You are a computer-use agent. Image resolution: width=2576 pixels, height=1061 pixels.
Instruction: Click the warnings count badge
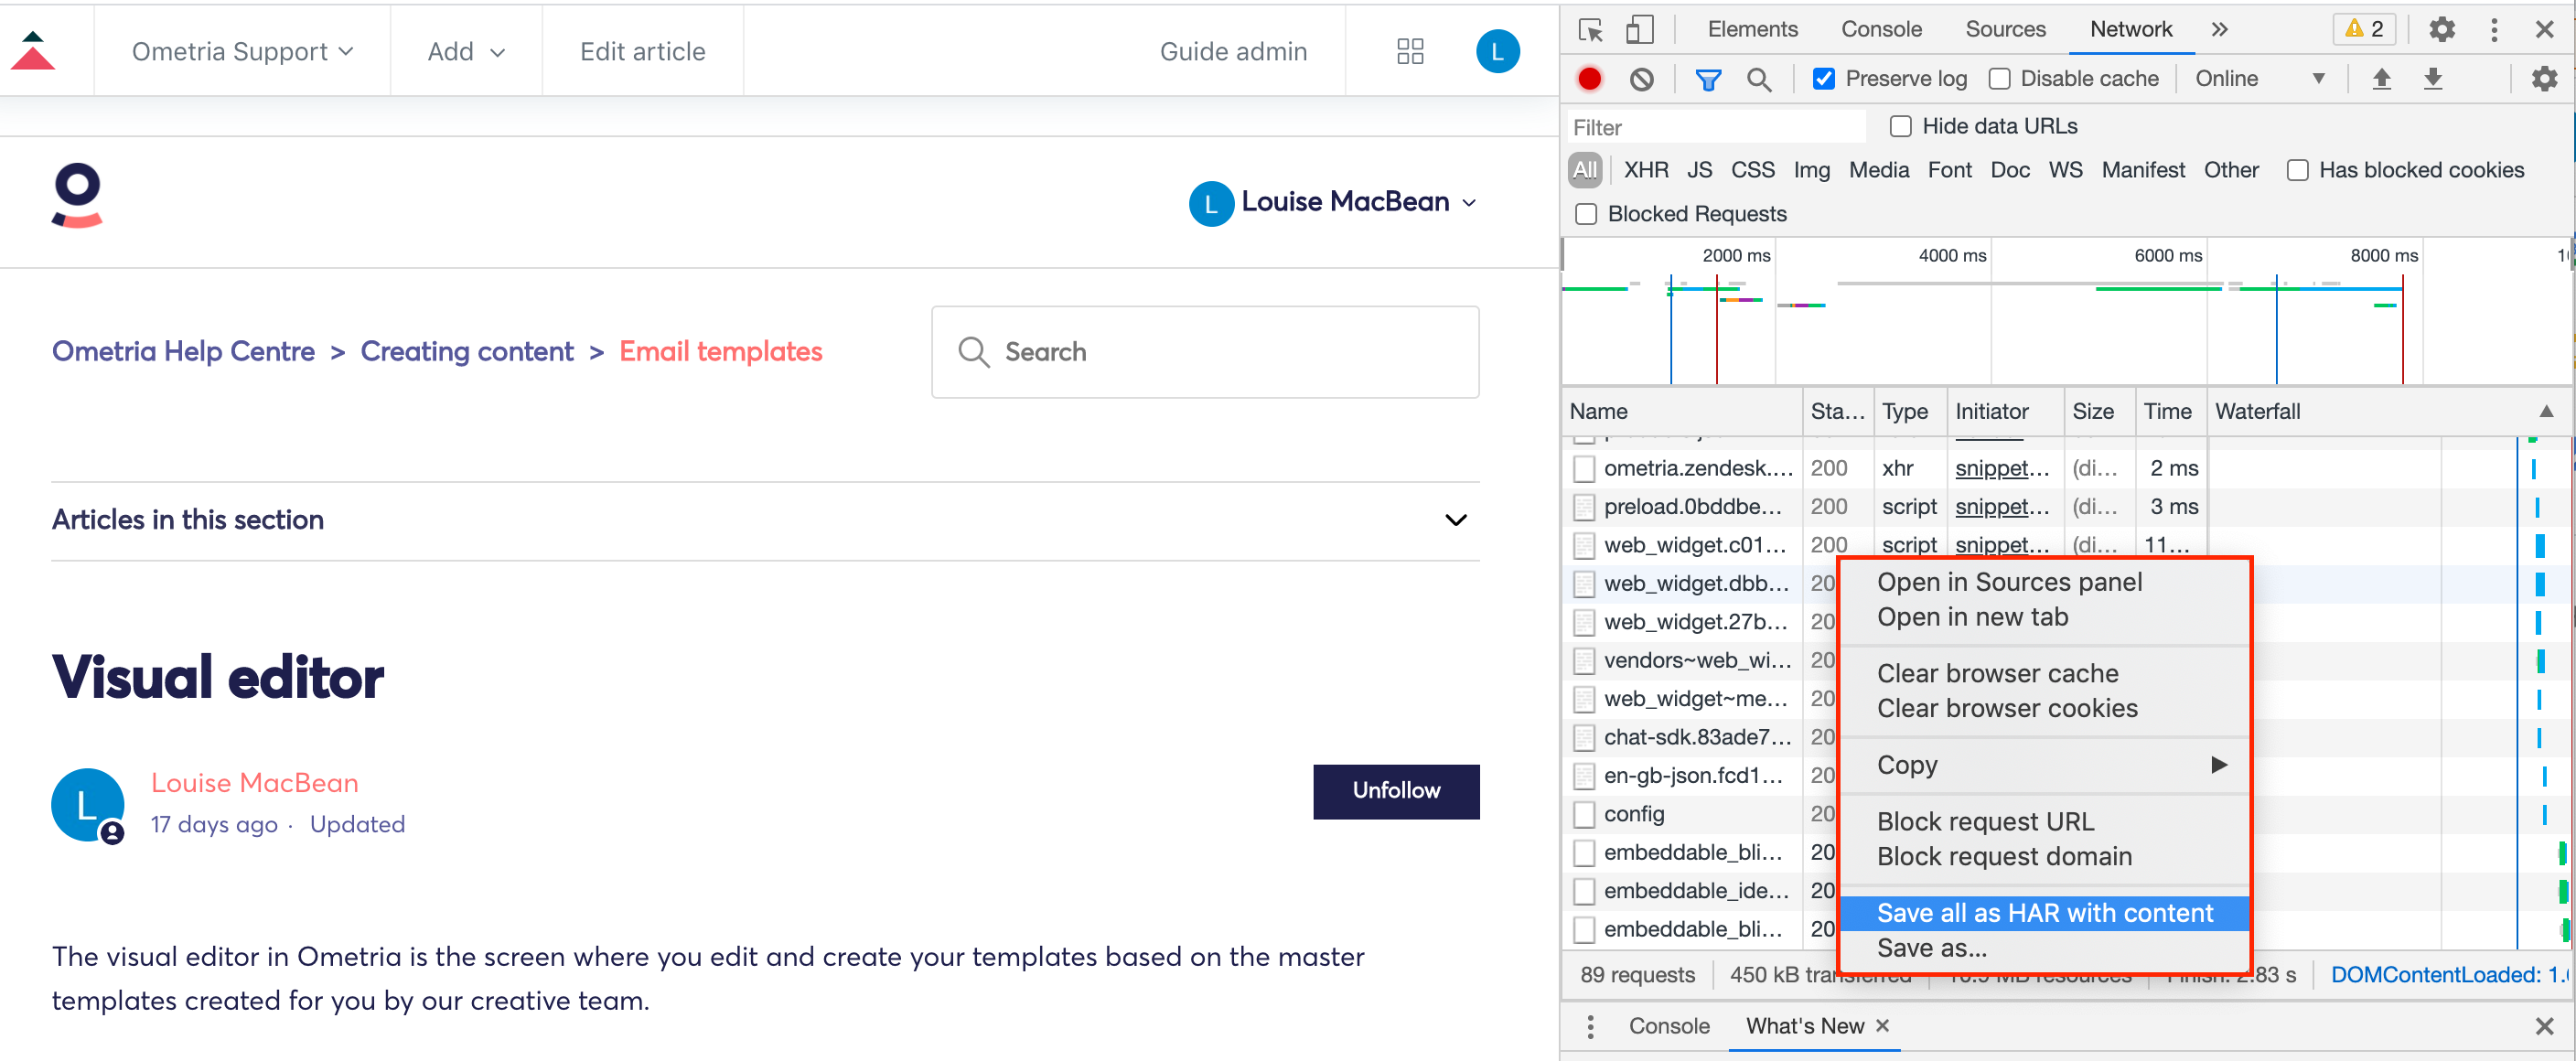(2364, 29)
